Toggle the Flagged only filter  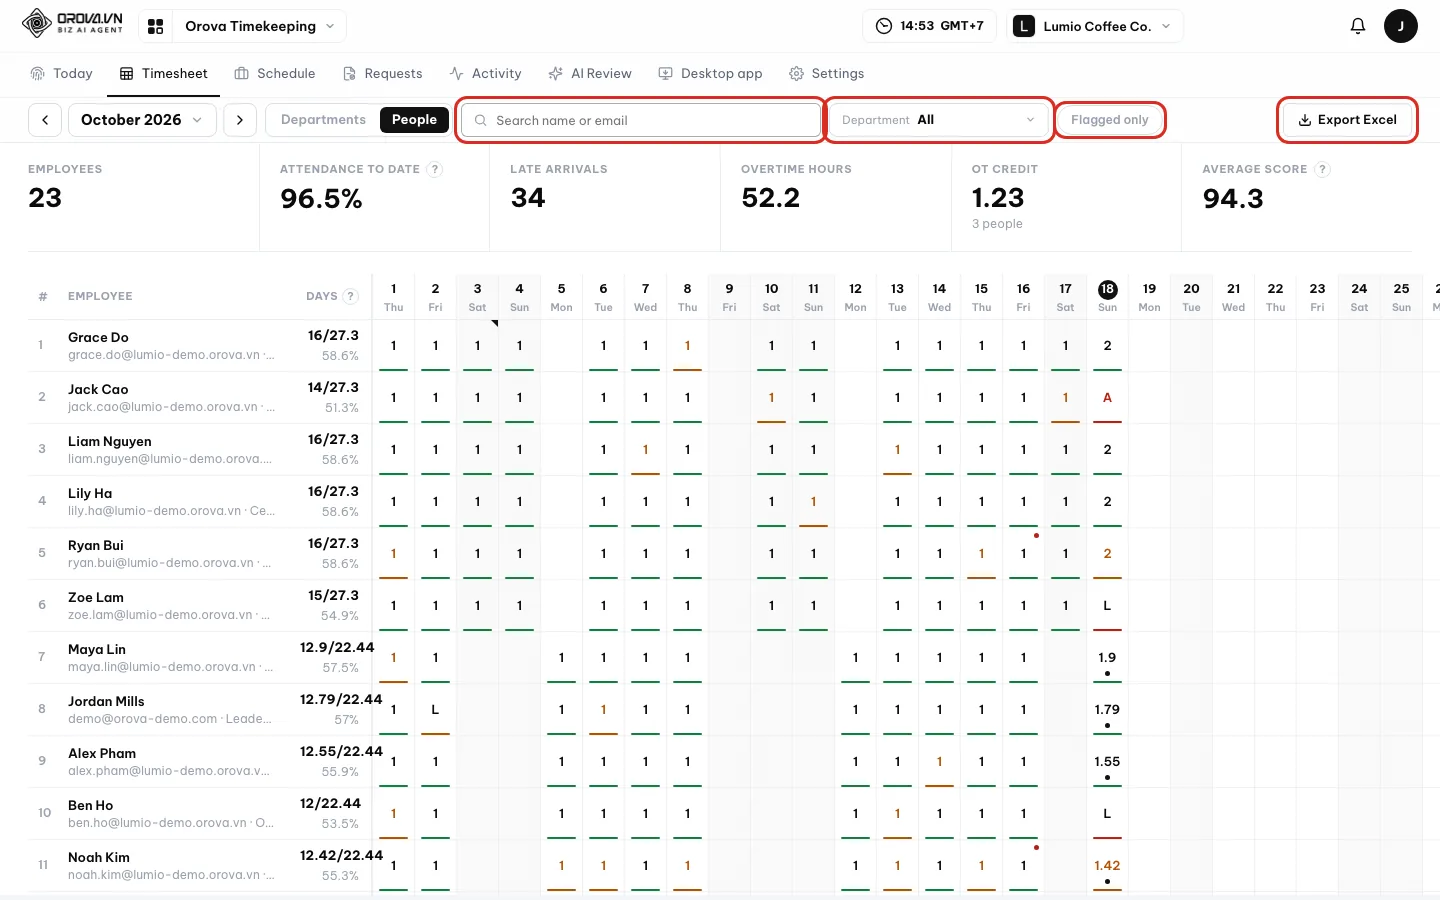pos(1110,120)
